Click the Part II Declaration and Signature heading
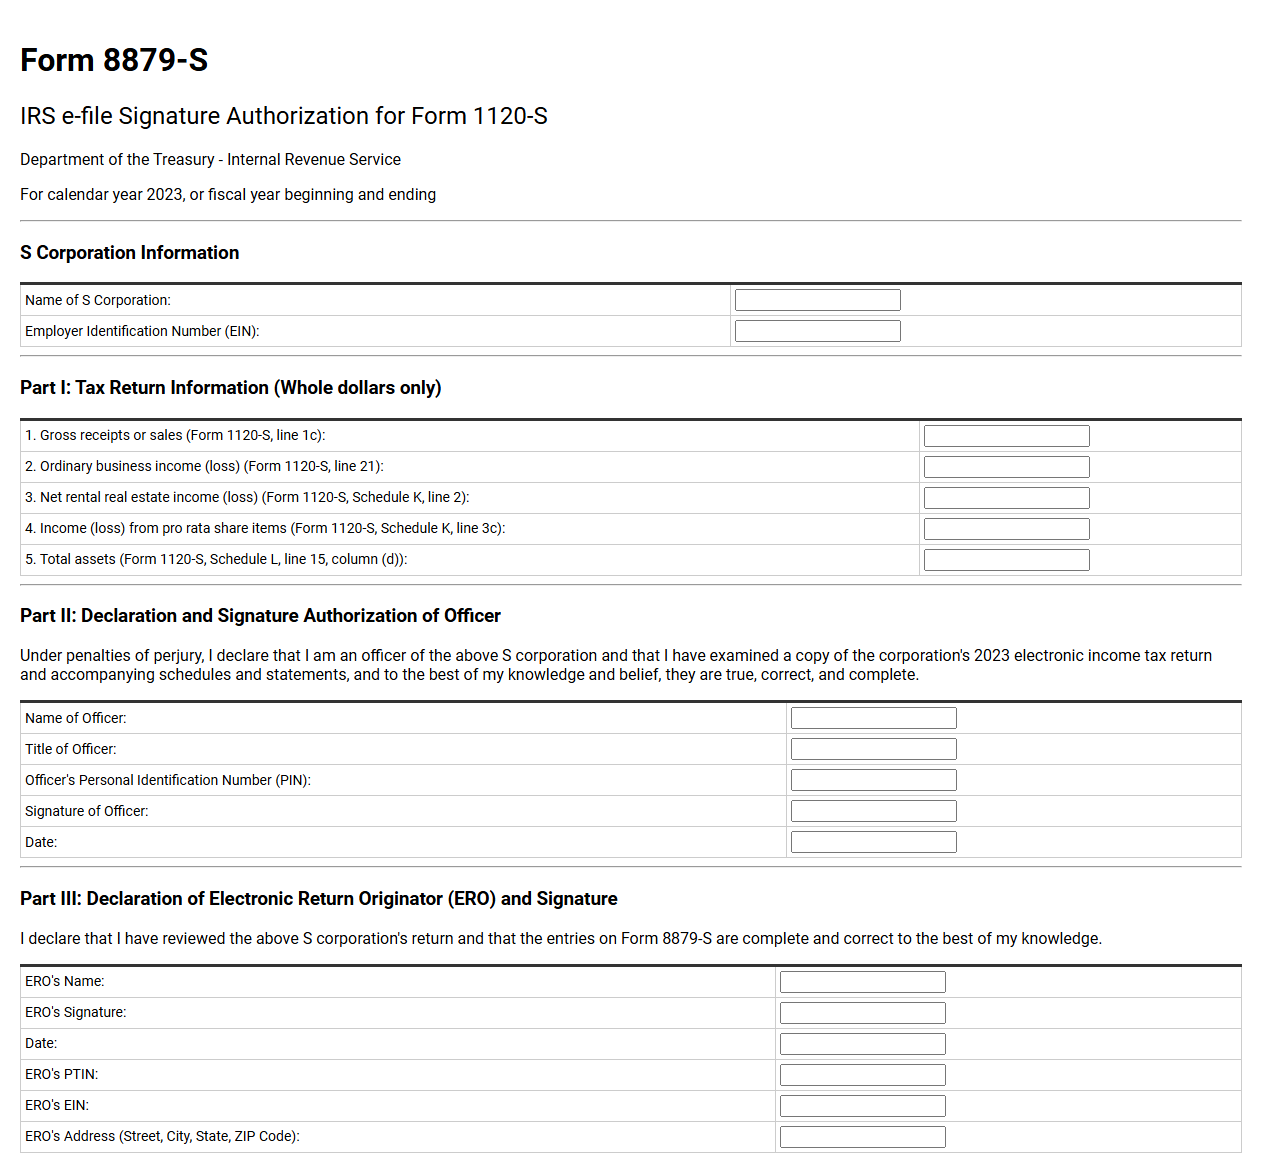The image size is (1262, 1173). pos(260,616)
